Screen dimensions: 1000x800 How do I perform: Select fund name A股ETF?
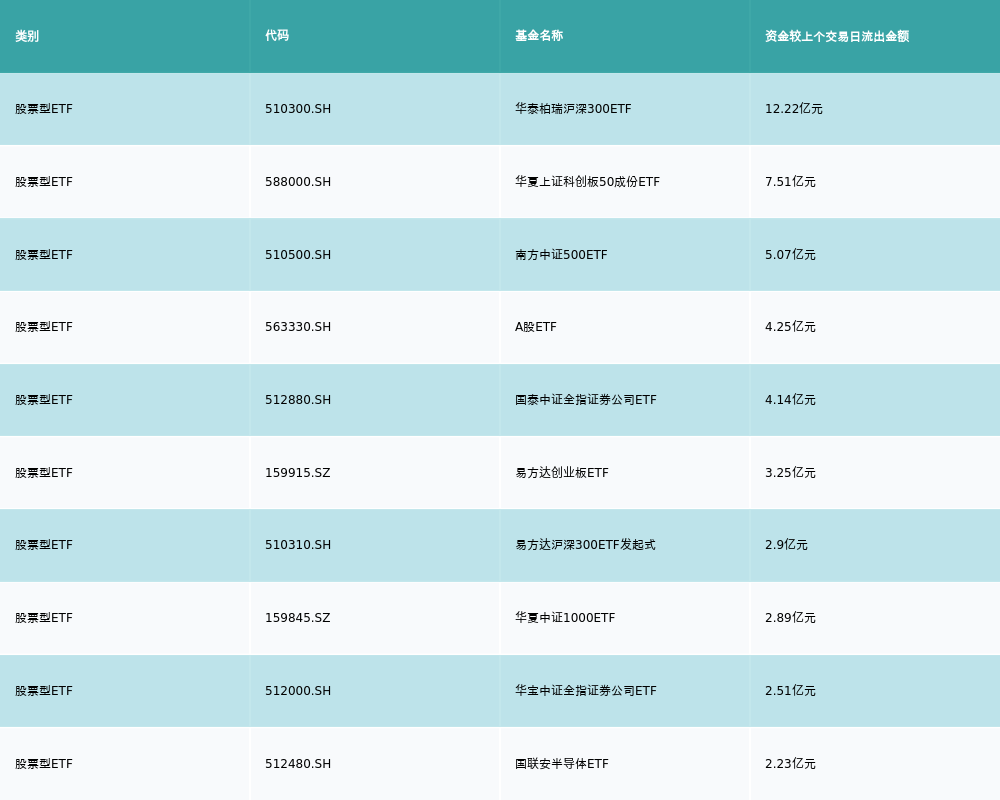536,327
